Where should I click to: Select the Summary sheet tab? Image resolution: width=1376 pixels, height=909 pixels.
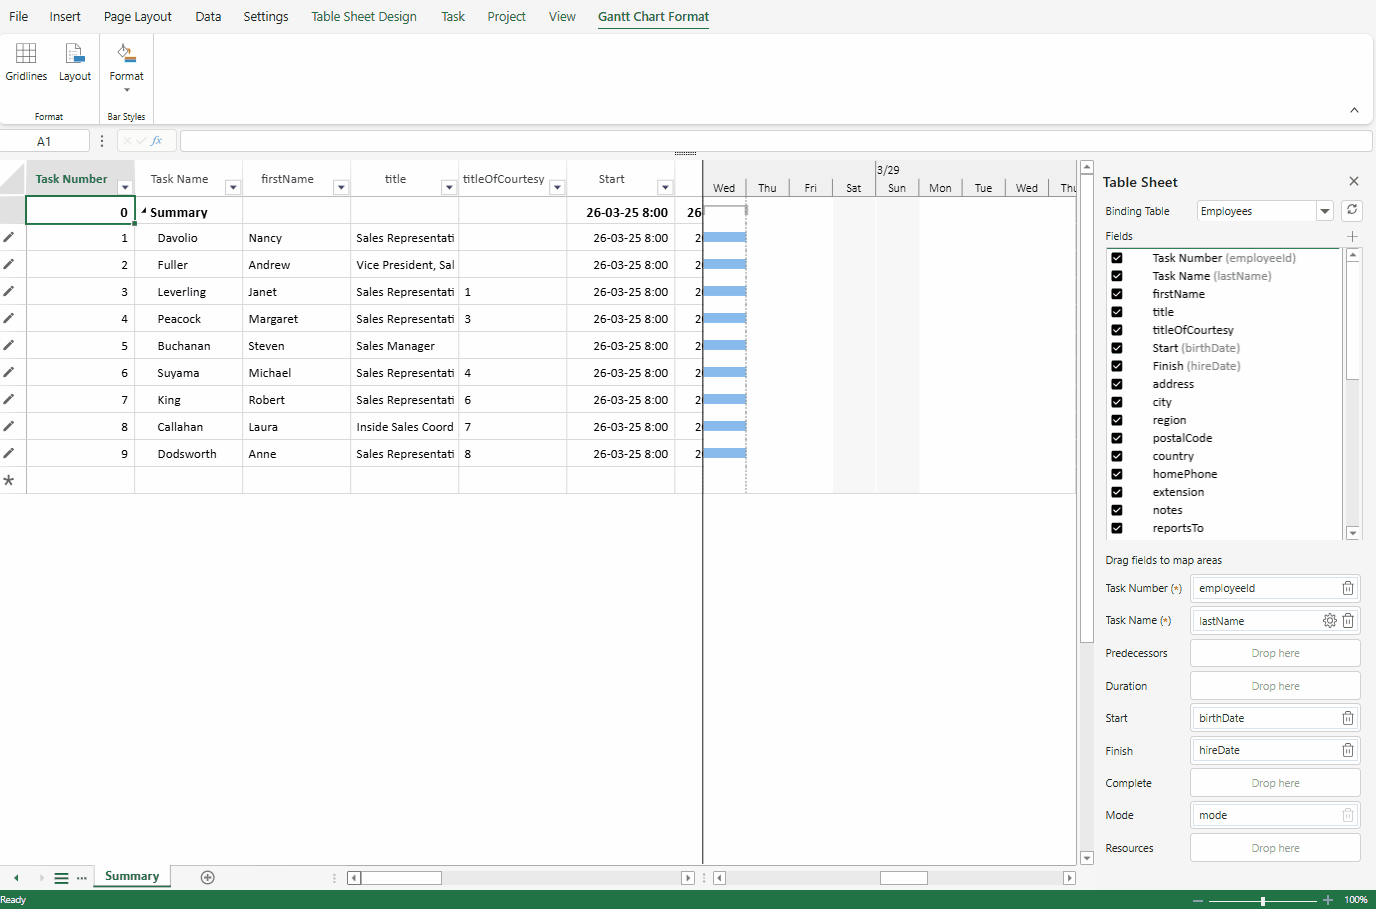pos(132,876)
